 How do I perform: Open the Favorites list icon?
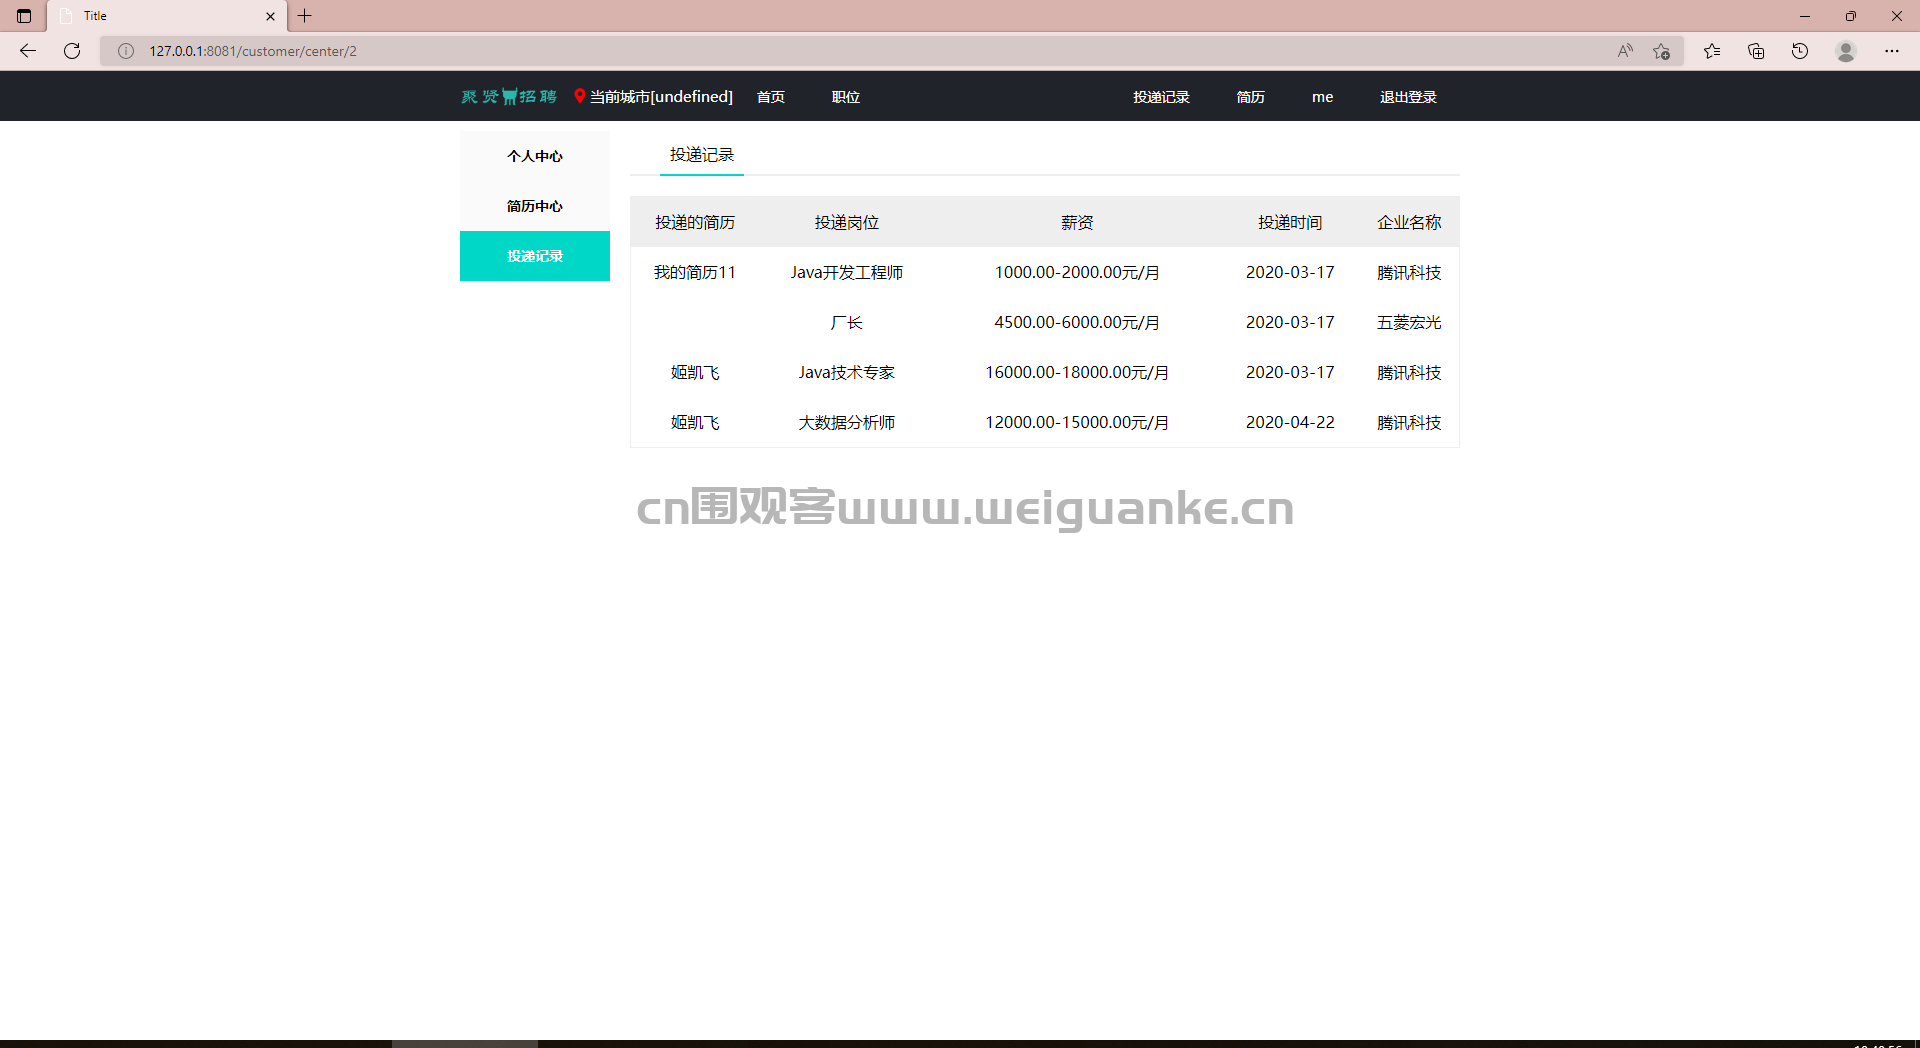(1712, 51)
